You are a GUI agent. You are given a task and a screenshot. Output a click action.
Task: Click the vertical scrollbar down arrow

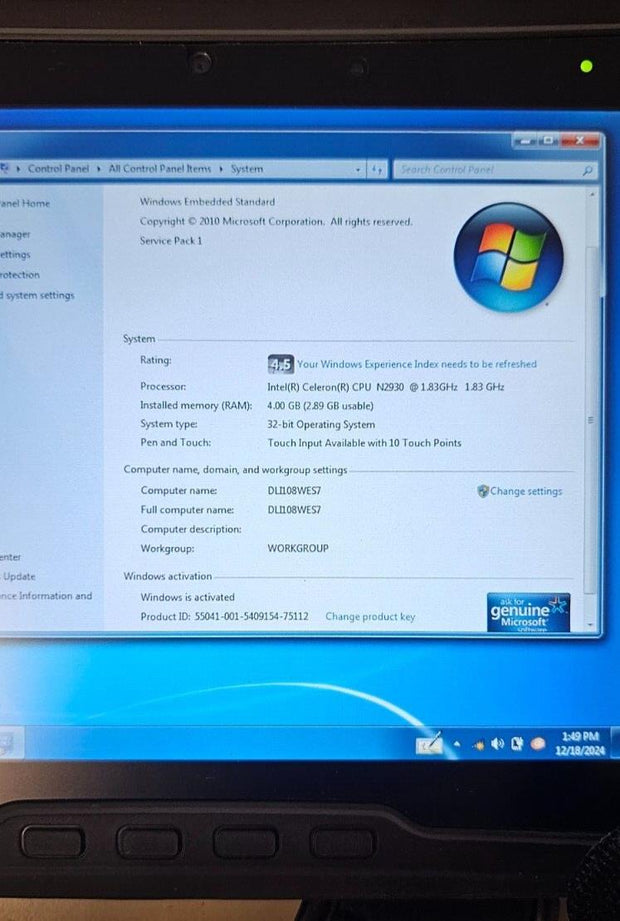point(591,626)
